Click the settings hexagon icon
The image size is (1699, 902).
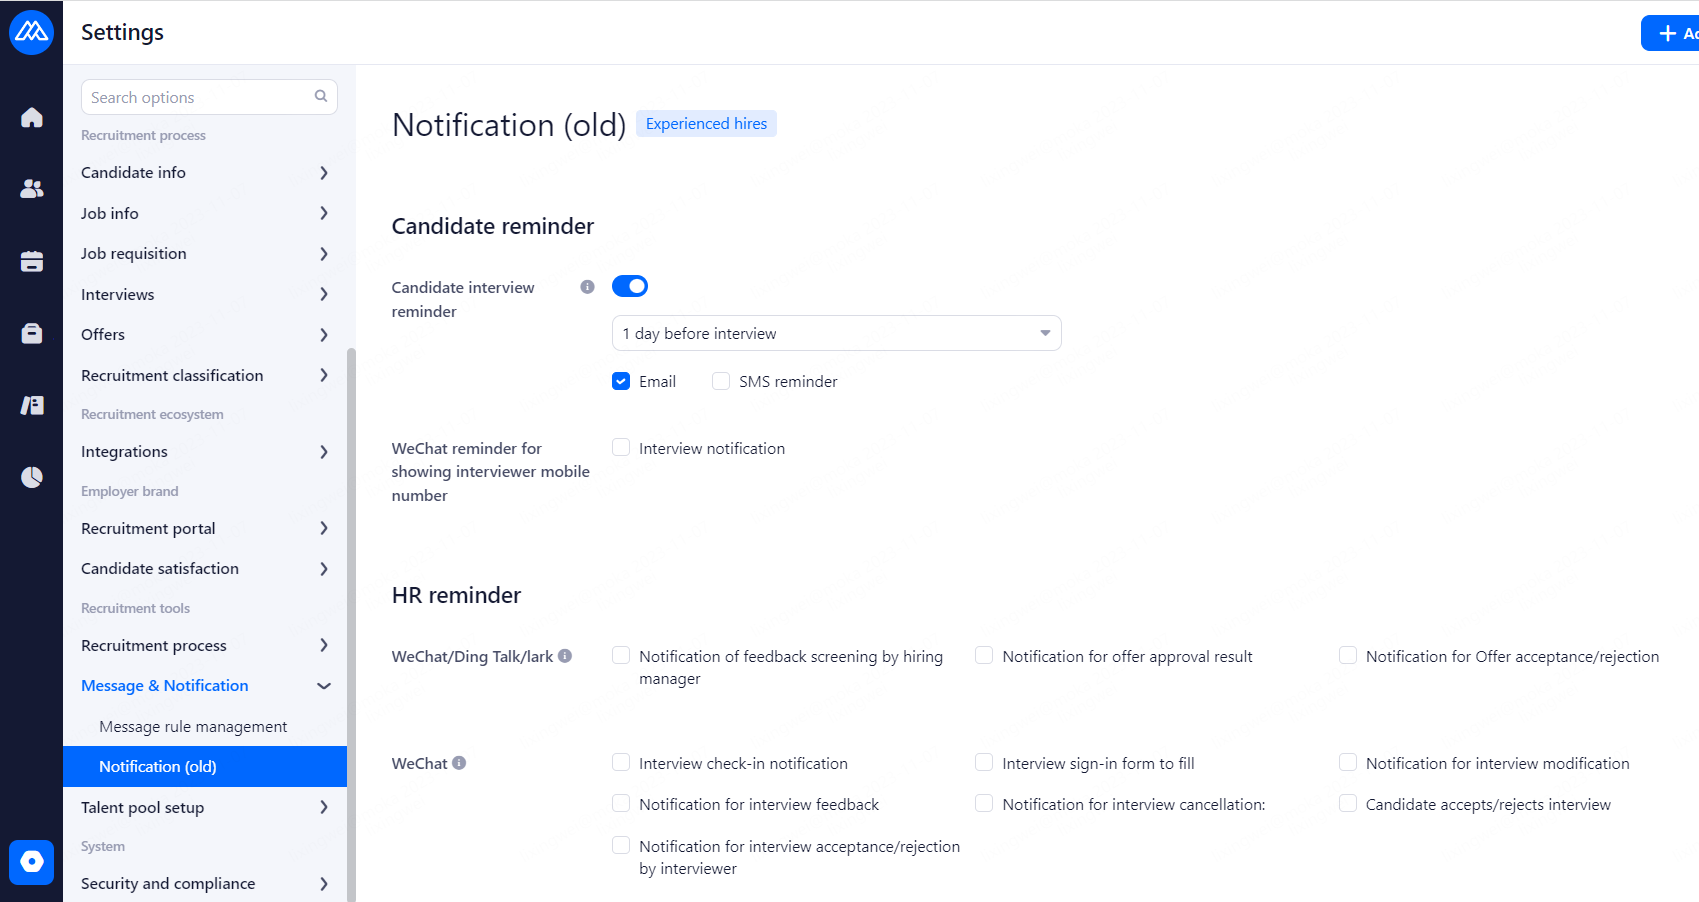[x=32, y=861]
